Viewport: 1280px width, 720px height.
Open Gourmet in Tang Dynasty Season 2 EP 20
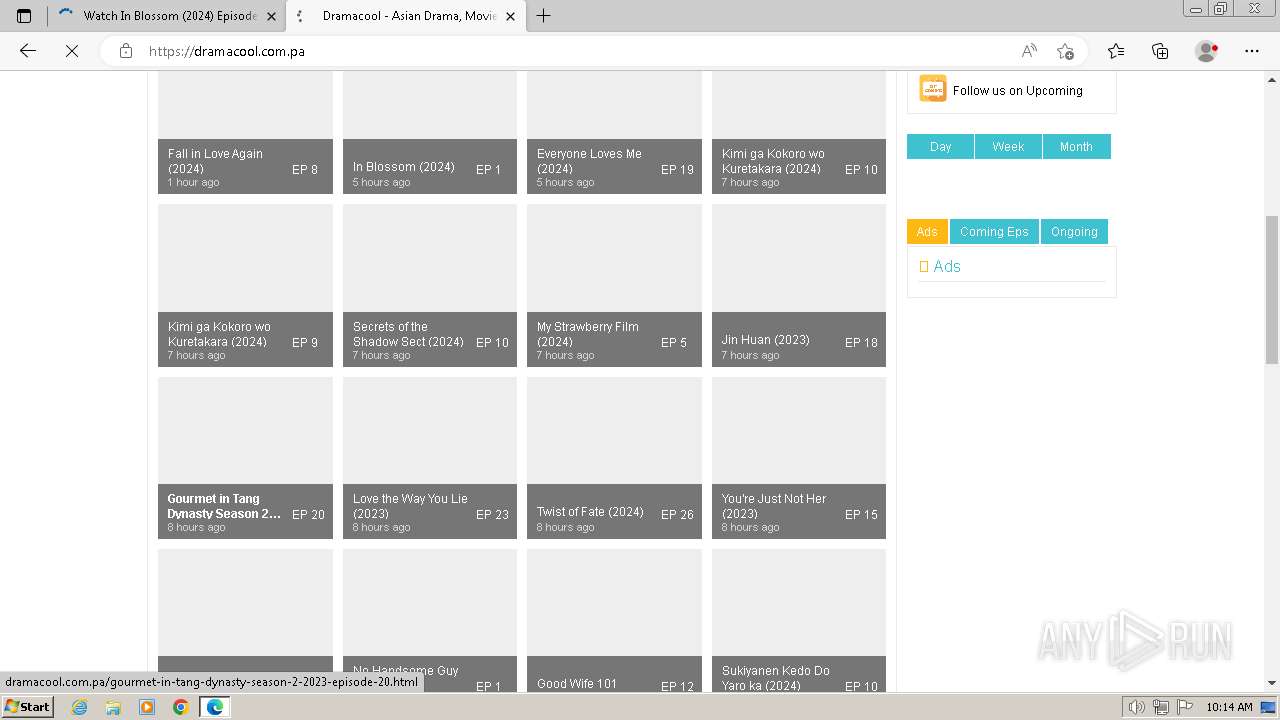(245, 458)
